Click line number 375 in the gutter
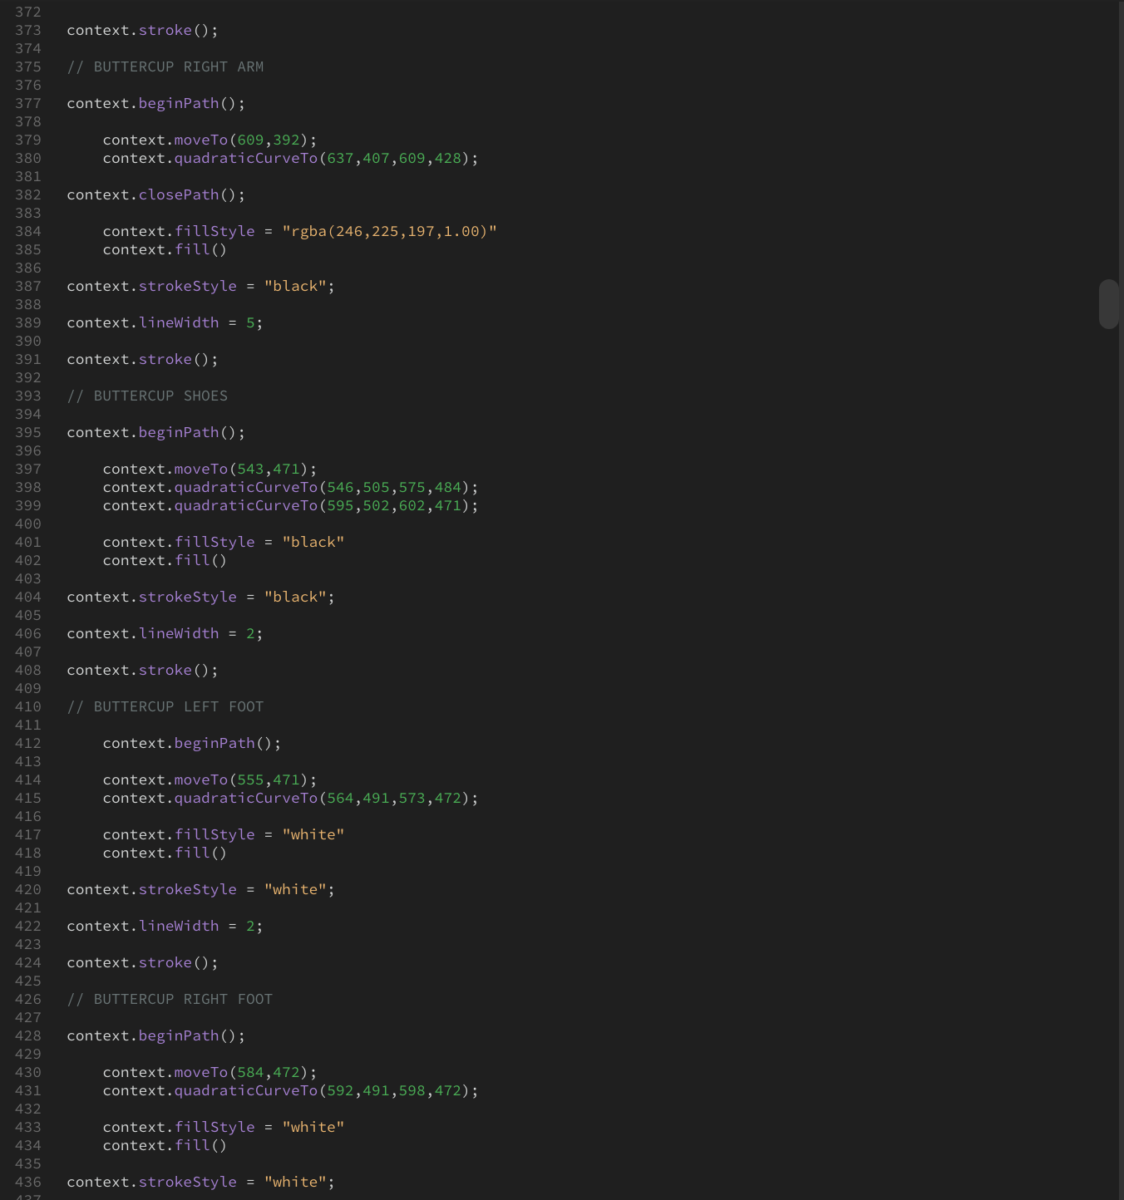This screenshot has height=1200, width=1124. pos(28,67)
